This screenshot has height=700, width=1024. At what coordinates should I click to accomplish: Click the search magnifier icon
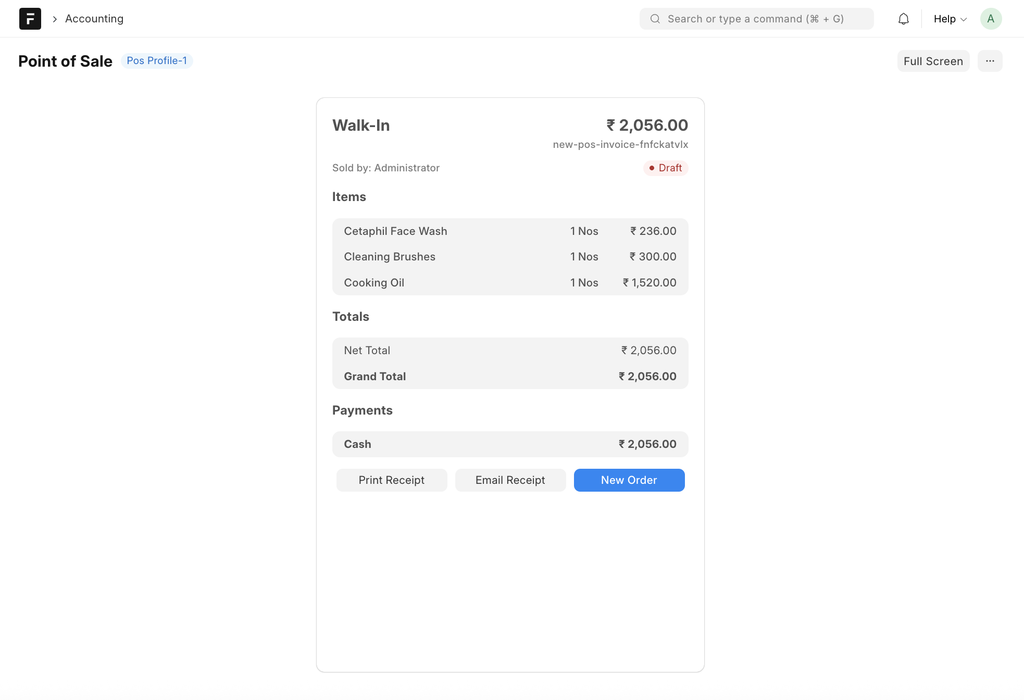coord(655,19)
